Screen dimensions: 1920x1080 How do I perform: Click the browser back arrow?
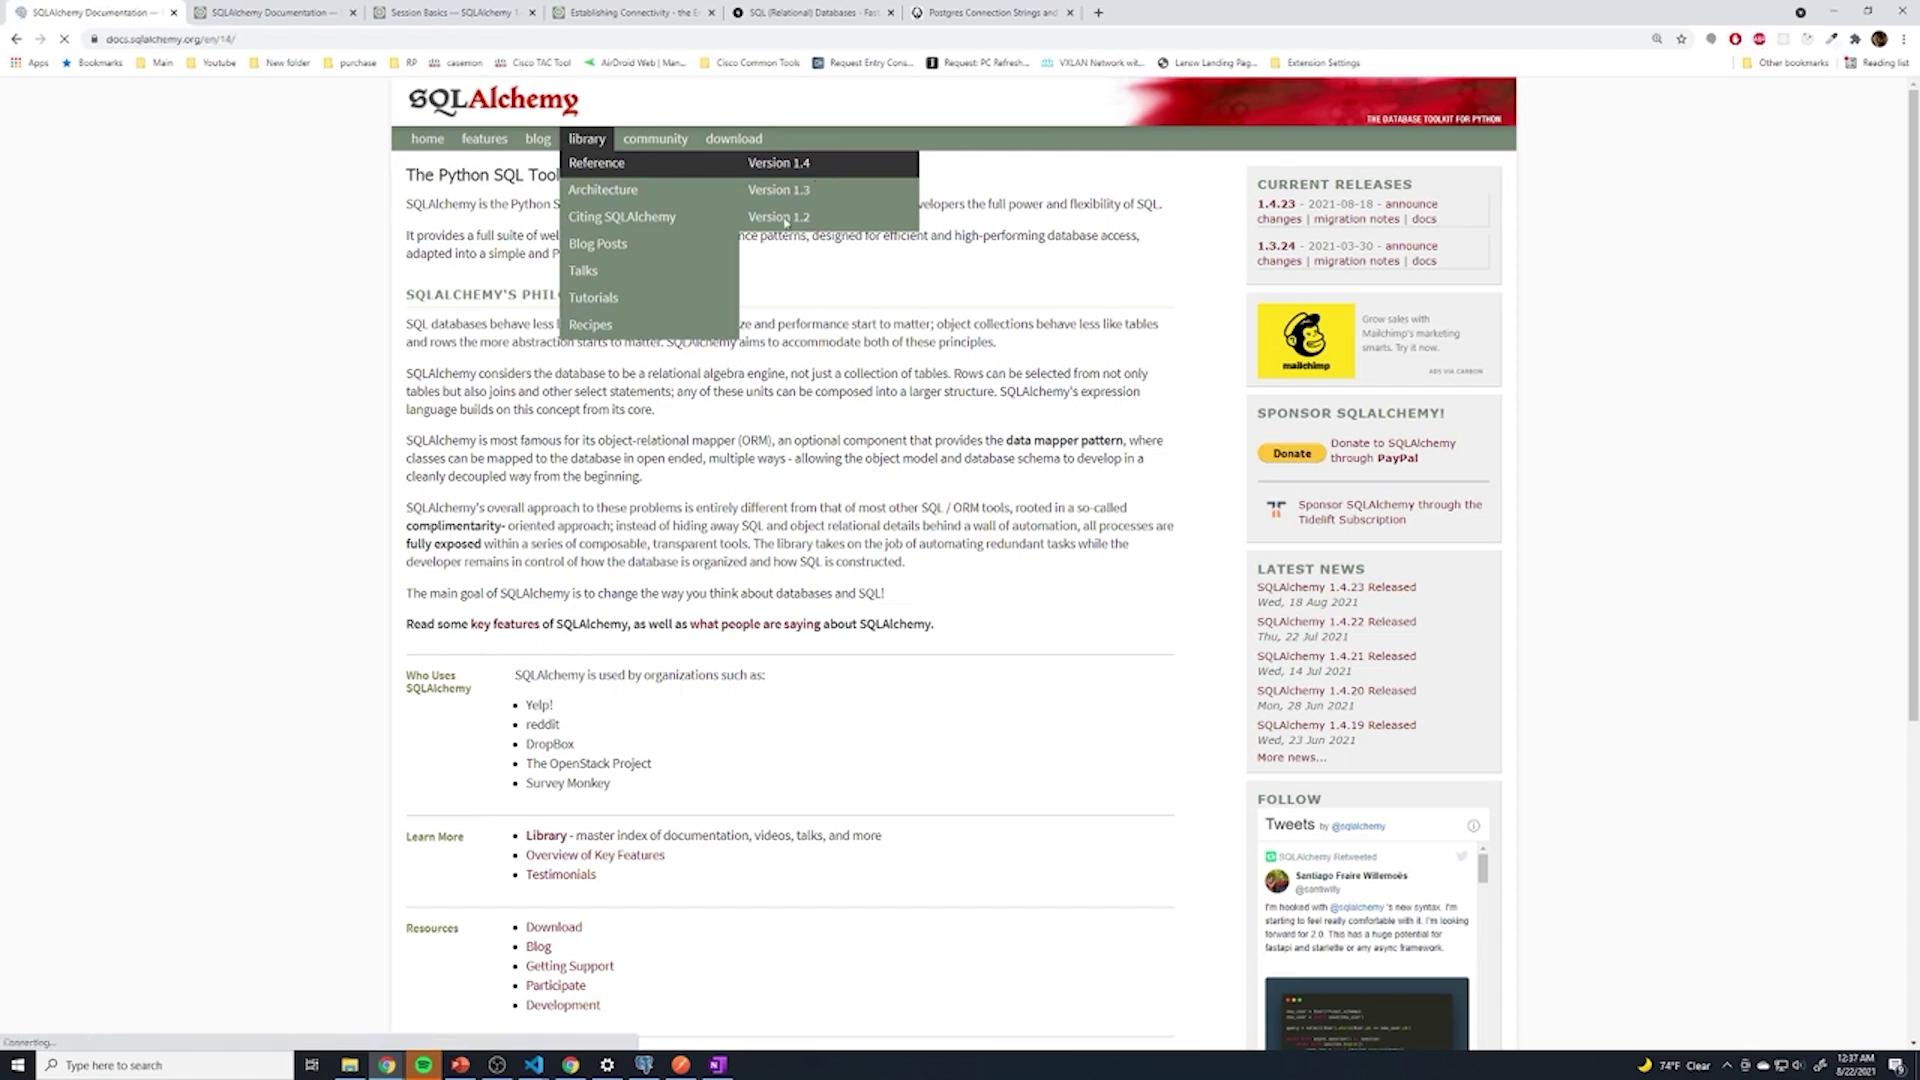tap(16, 39)
